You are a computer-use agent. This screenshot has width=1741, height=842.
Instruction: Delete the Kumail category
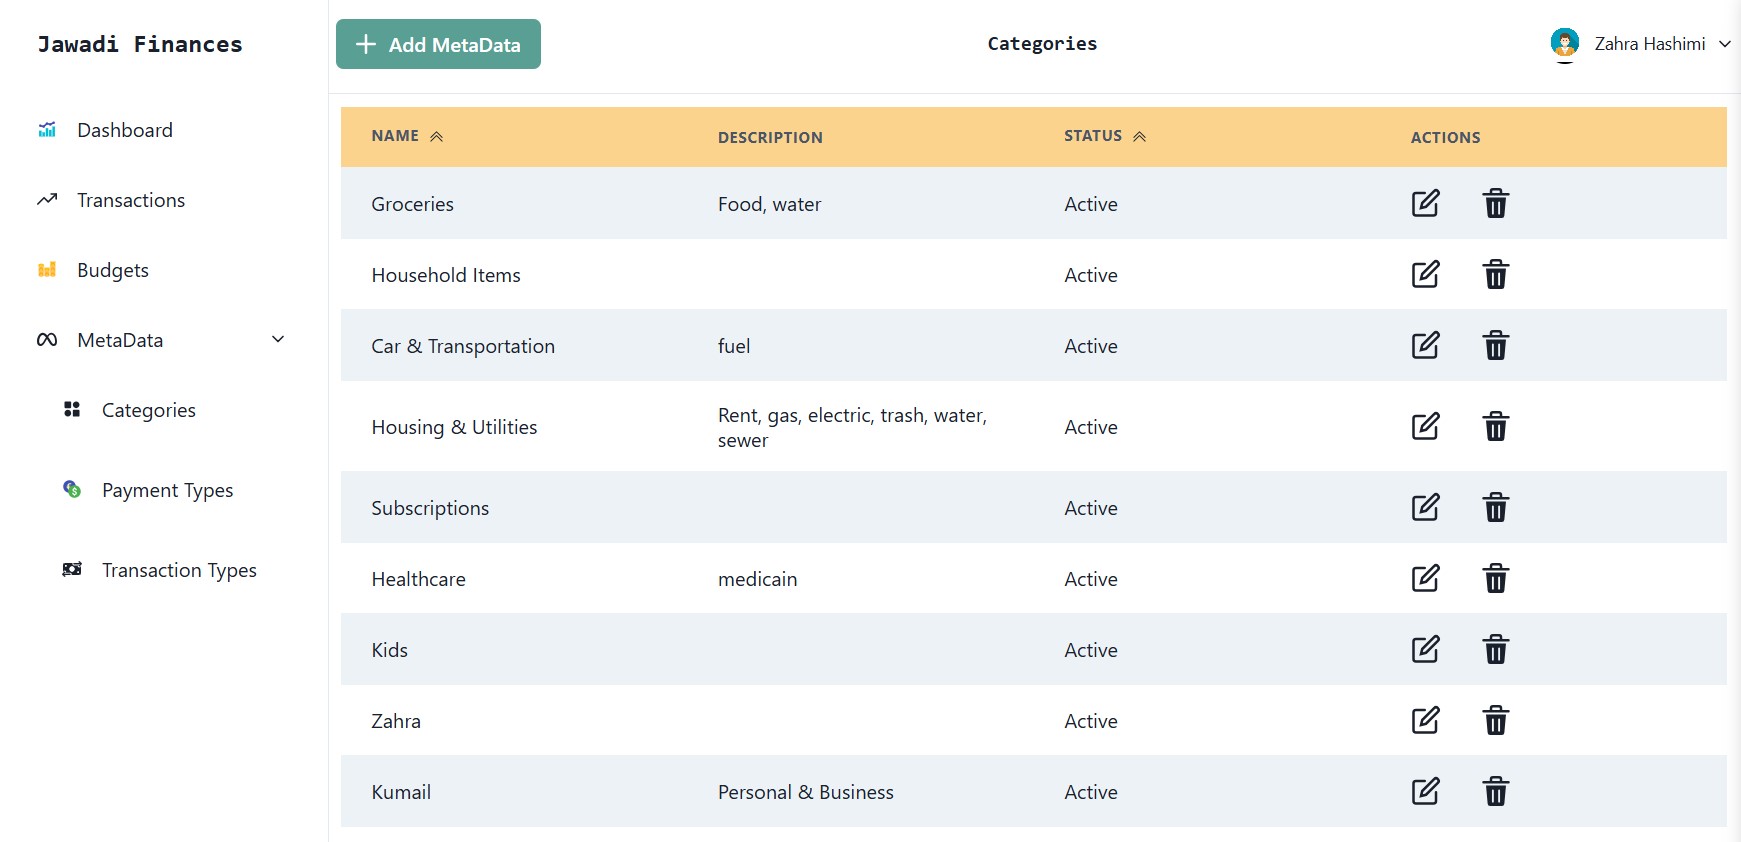(1495, 791)
